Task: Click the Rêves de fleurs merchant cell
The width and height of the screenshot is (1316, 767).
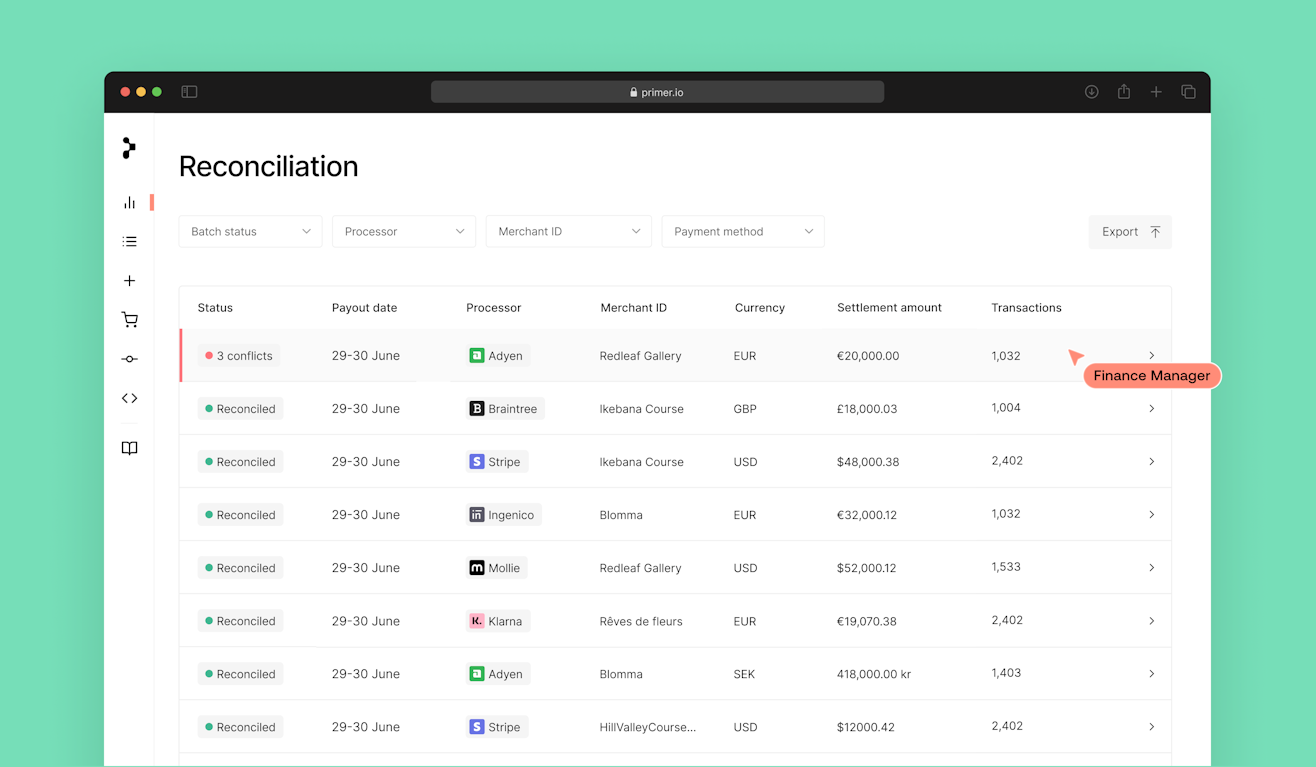Action: [641, 621]
